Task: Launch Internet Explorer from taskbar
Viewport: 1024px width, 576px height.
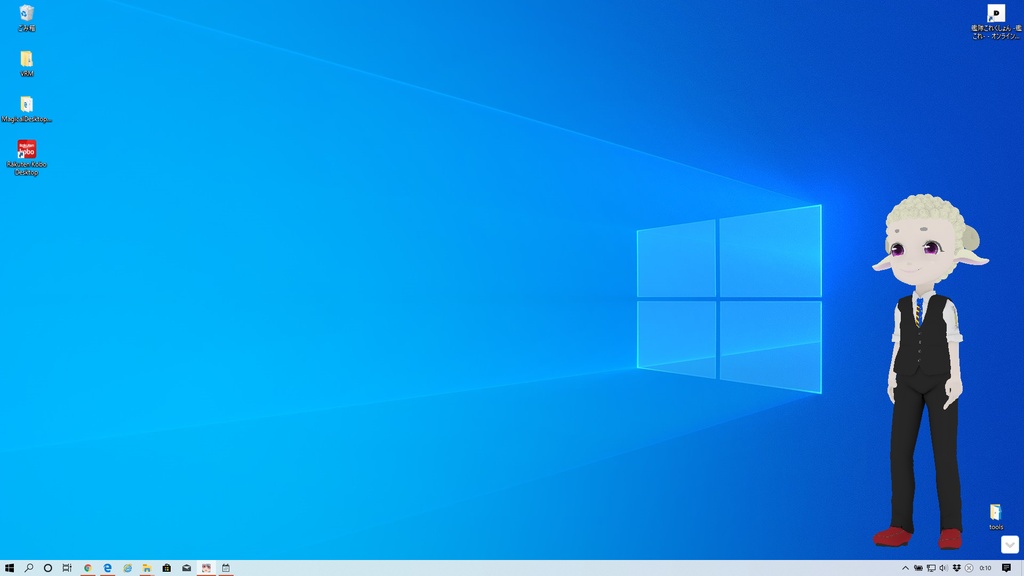Action: click(127, 568)
